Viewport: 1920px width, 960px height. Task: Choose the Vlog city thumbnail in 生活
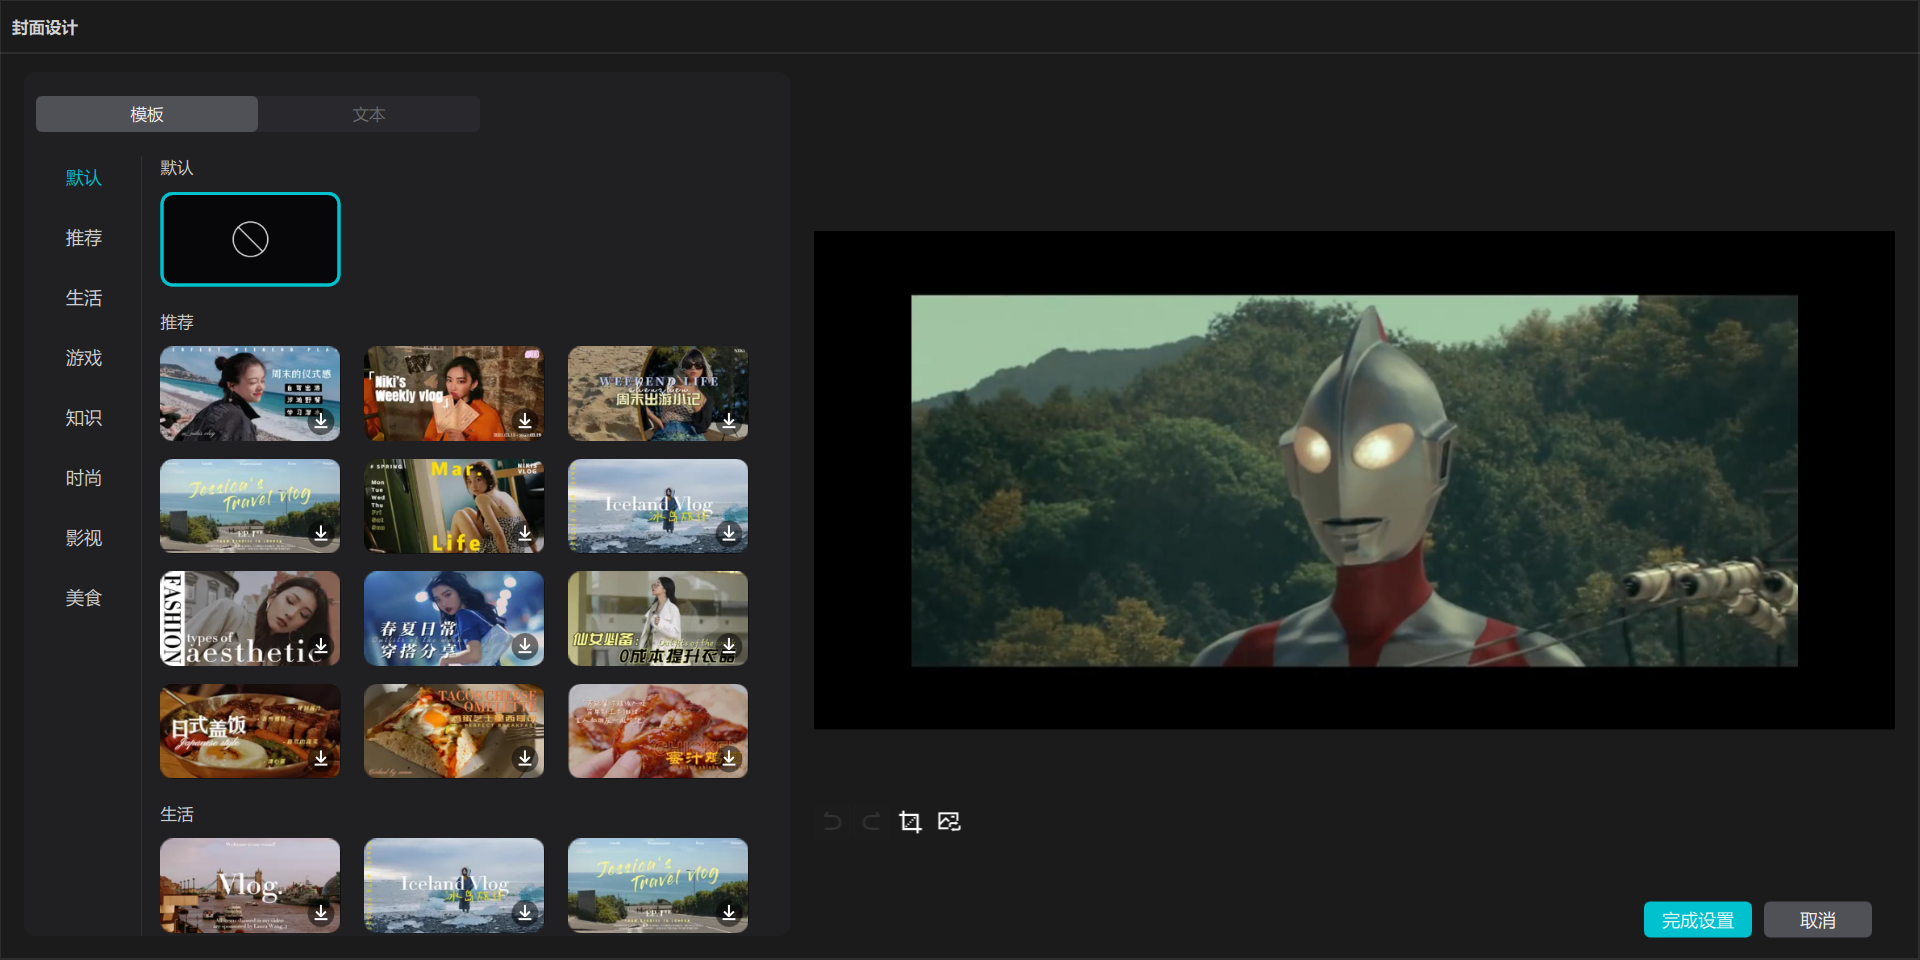tap(250, 885)
